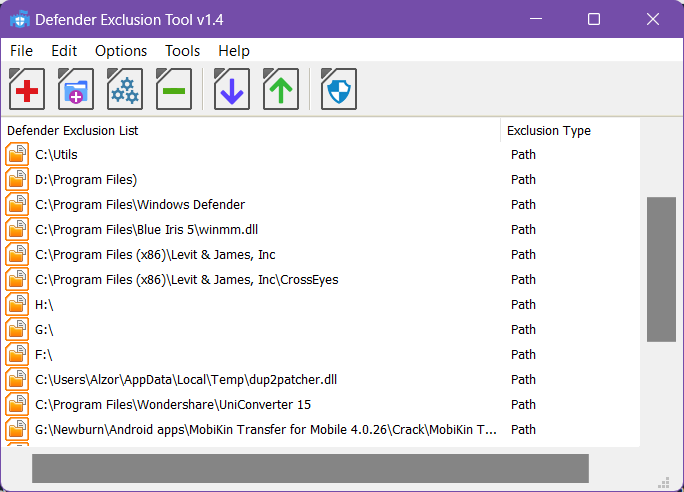Sort by Defender Exclusion List column header
684x492 pixels.
click(251, 130)
